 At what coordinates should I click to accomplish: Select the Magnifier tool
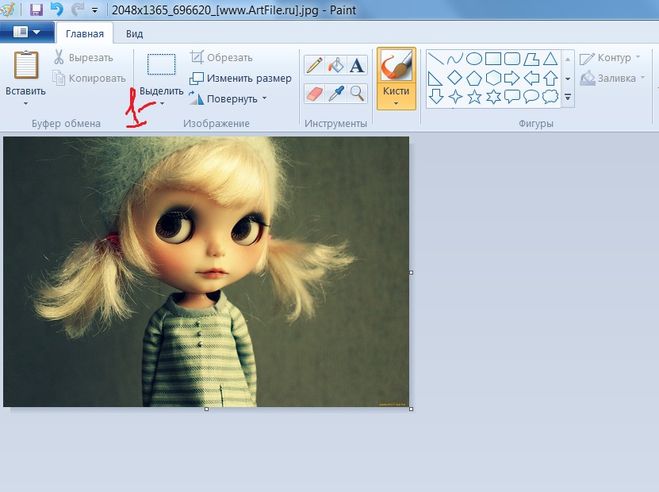pos(357,93)
